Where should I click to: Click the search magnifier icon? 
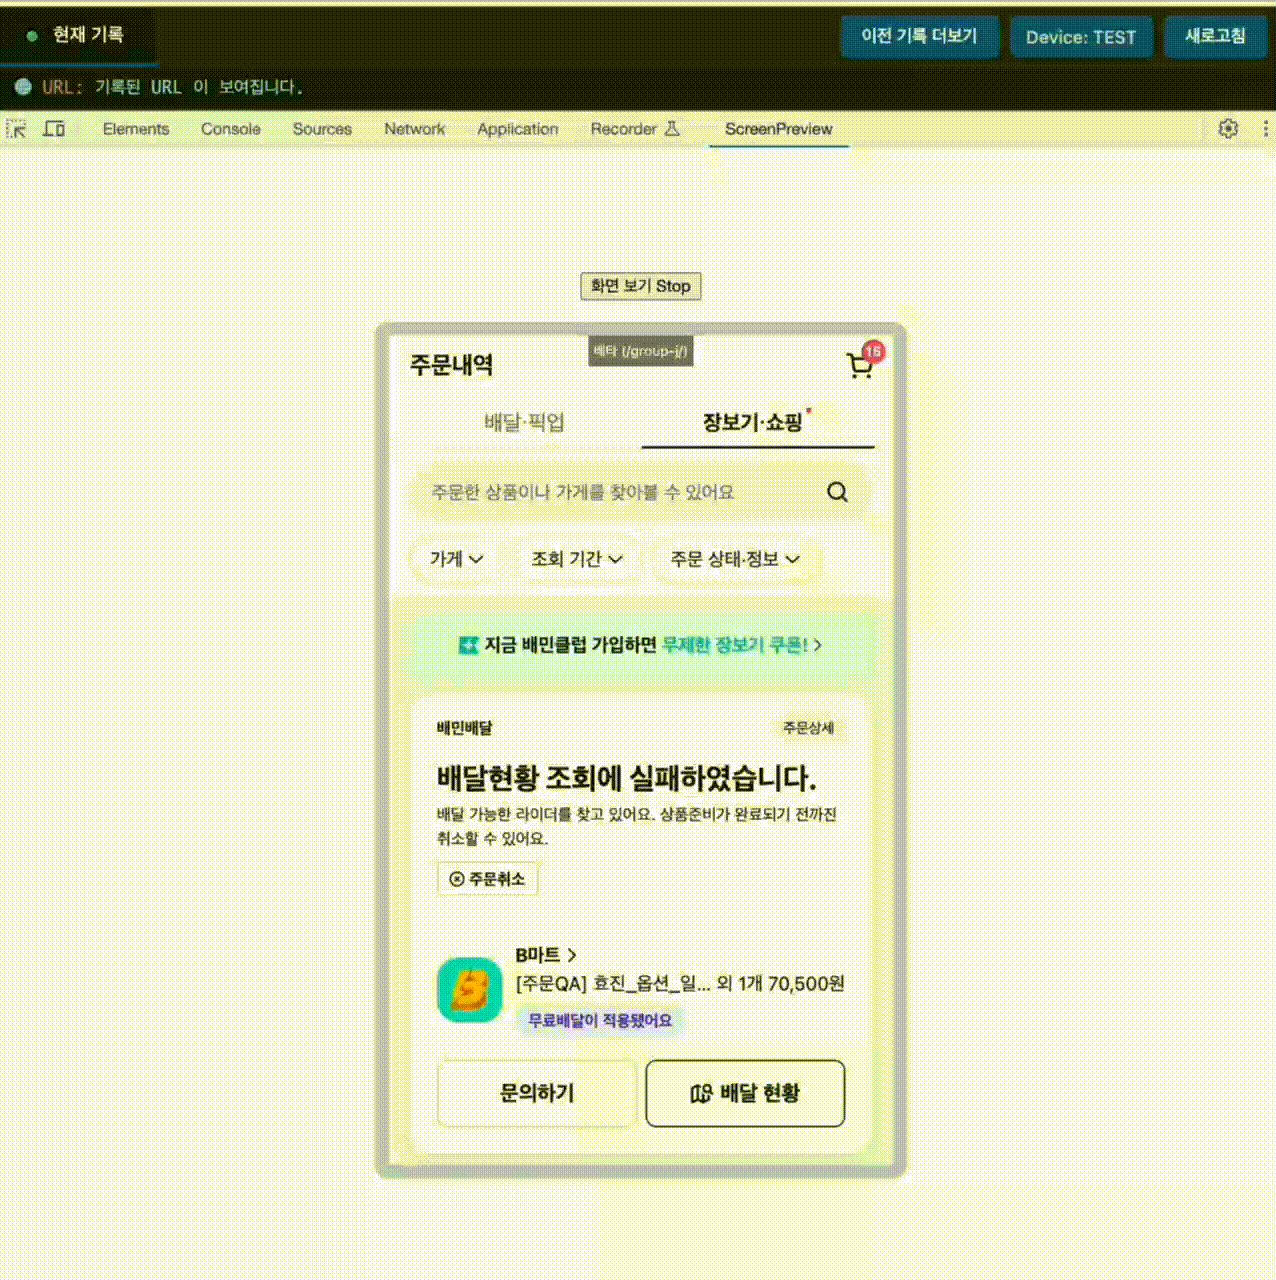837,492
